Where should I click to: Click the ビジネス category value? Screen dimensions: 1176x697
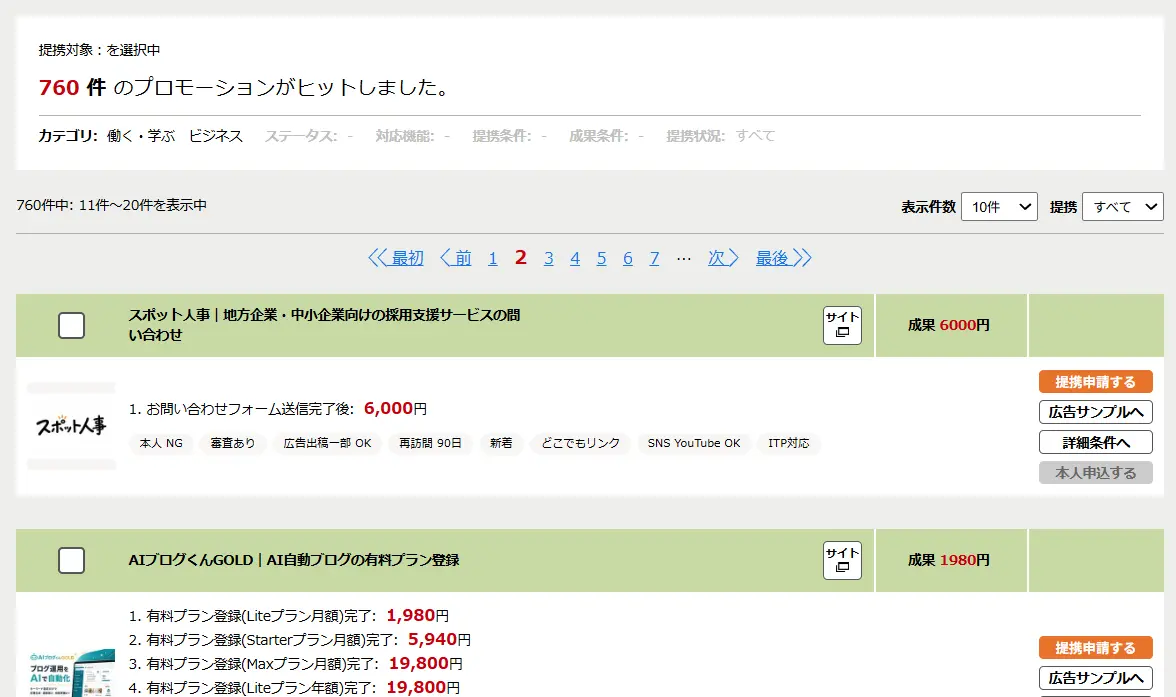click(x=215, y=136)
